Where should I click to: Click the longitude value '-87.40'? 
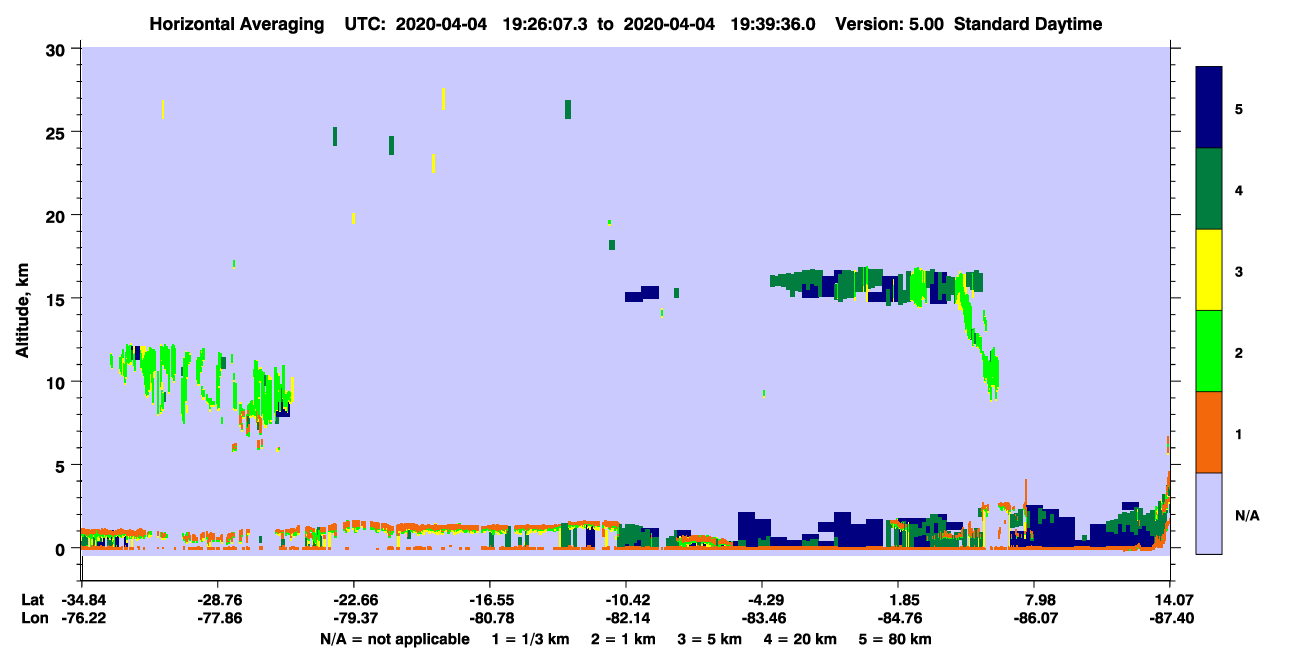pyautogui.click(x=1170, y=619)
